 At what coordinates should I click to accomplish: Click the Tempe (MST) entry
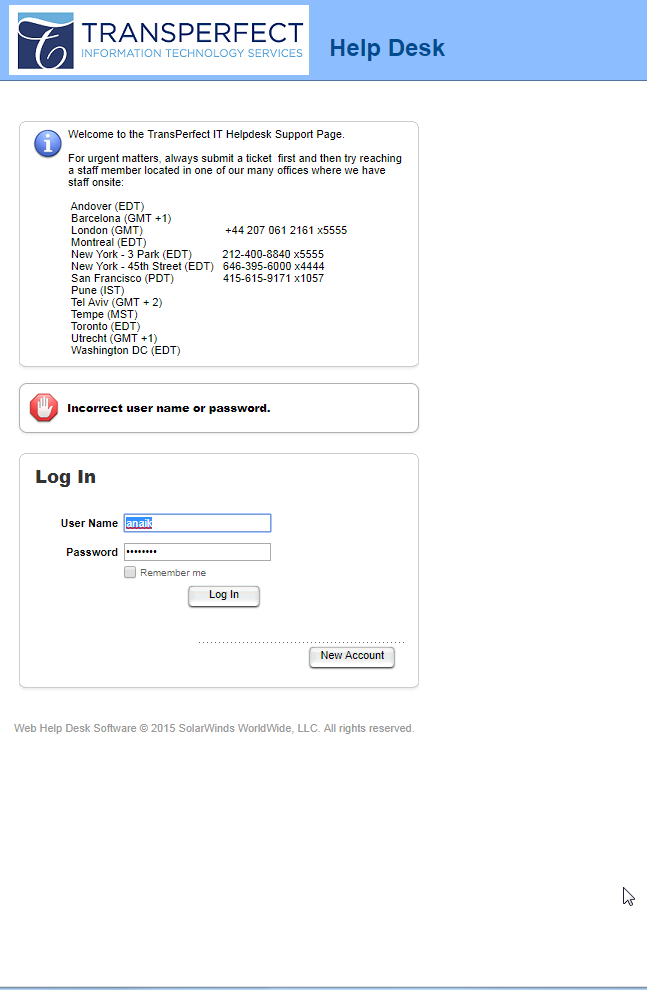[x=104, y=314]
